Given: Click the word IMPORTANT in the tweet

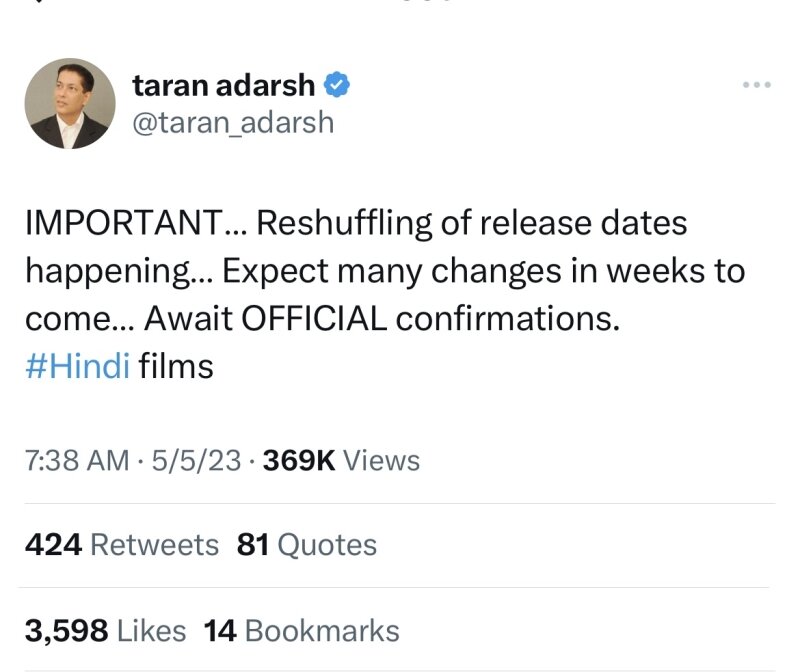Looking at the screenshot, I should click(124, 223).
